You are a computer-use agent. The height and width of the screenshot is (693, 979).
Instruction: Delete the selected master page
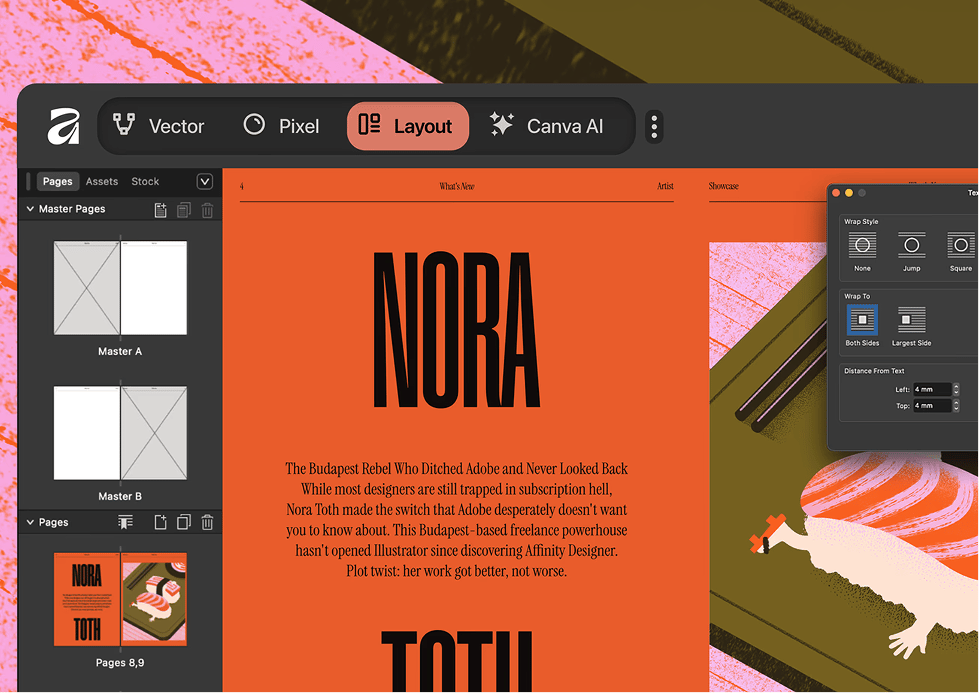(x=207, y=210)
